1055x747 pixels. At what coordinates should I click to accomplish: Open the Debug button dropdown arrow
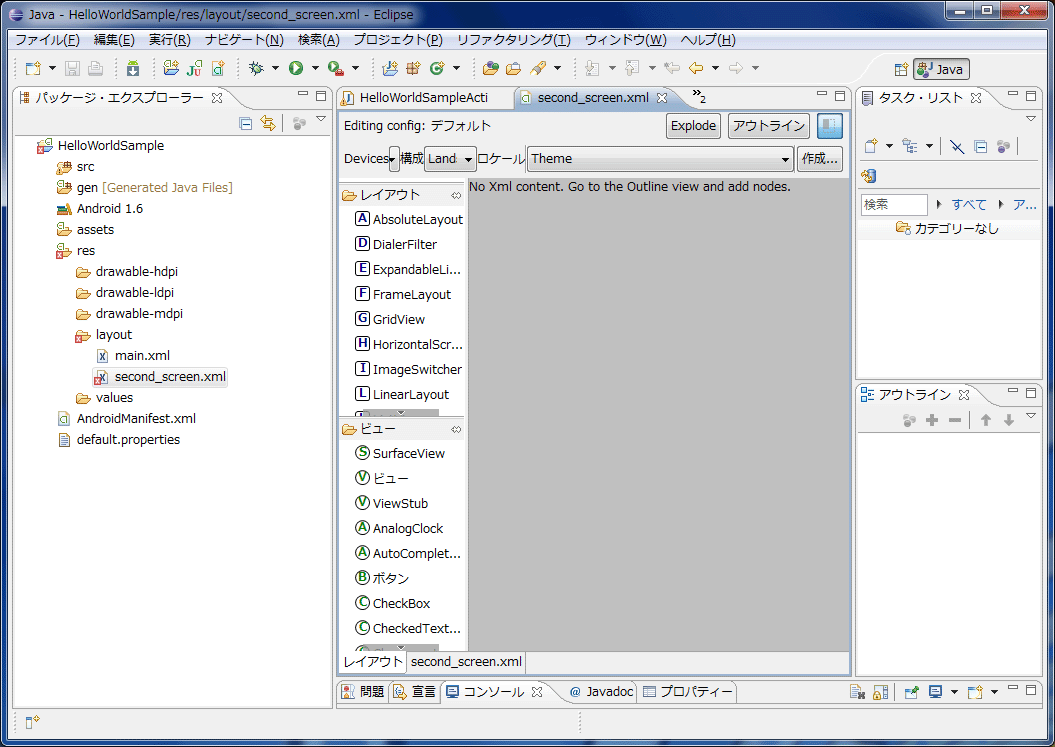[x=275, y=68]
